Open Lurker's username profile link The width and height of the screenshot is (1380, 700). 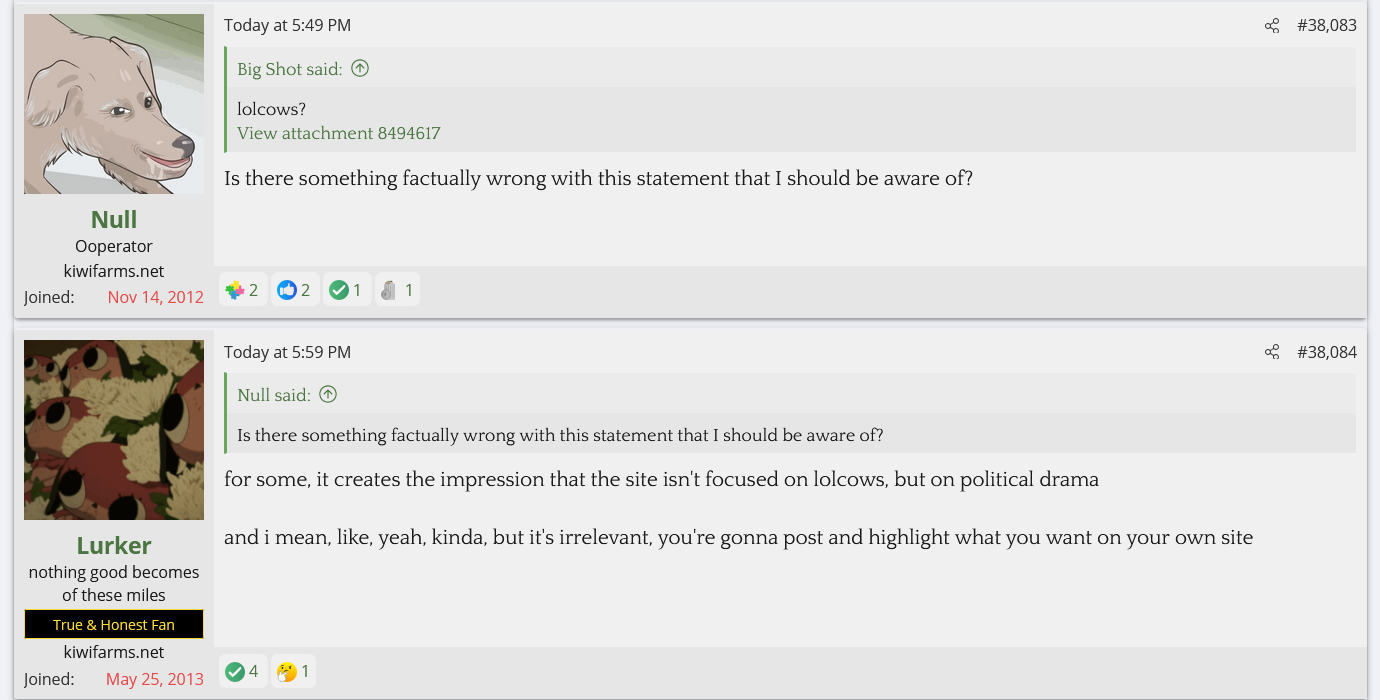click(x=114, y=545)
